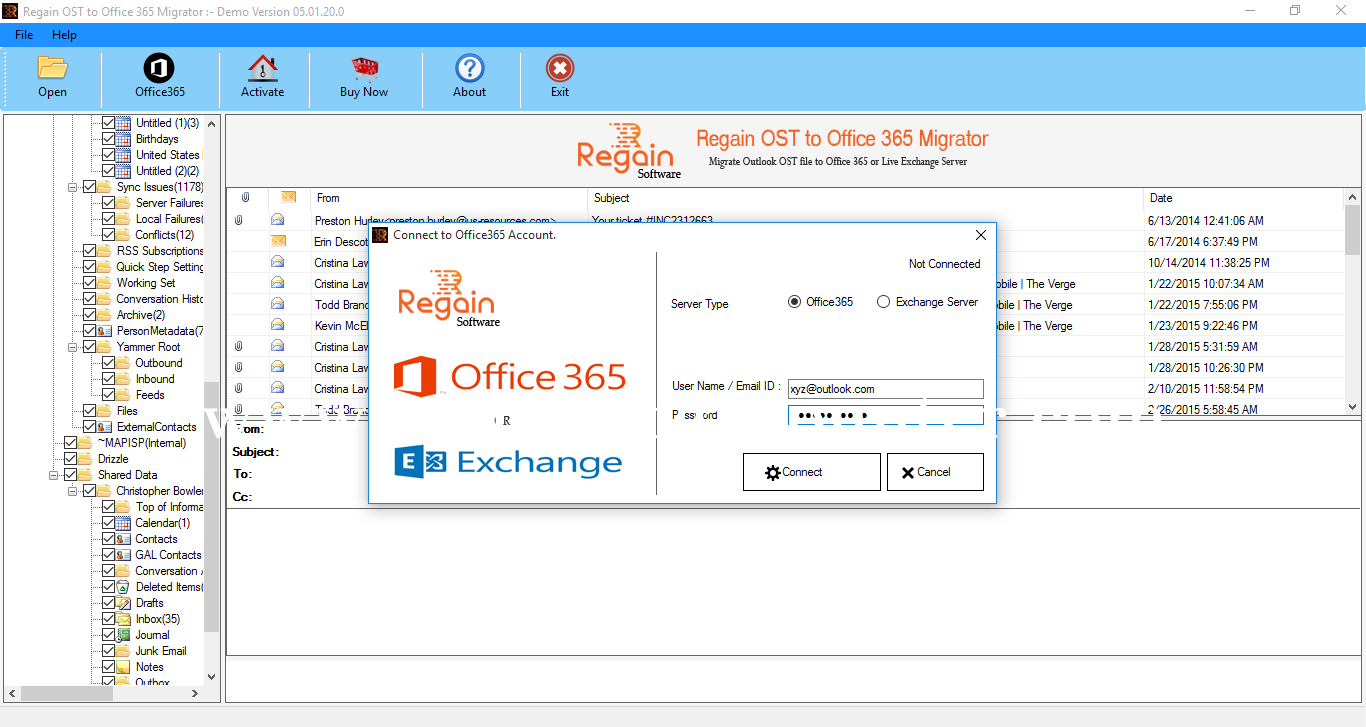Uncheck the Inbox(35) checkbox
This screenshot has width=1366, height=727.
coord(108,619)
